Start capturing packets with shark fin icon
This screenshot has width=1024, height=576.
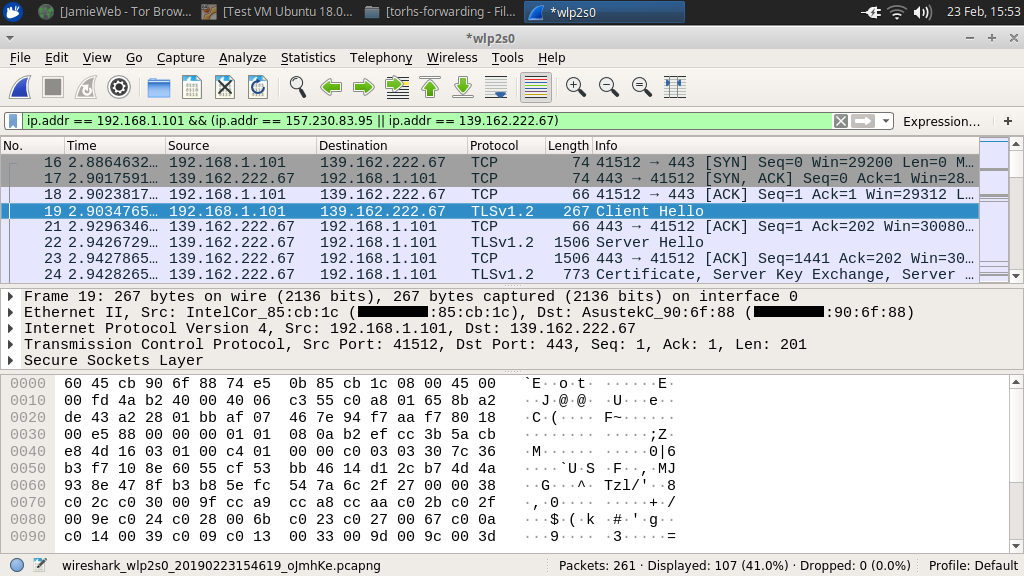(20, 87)
